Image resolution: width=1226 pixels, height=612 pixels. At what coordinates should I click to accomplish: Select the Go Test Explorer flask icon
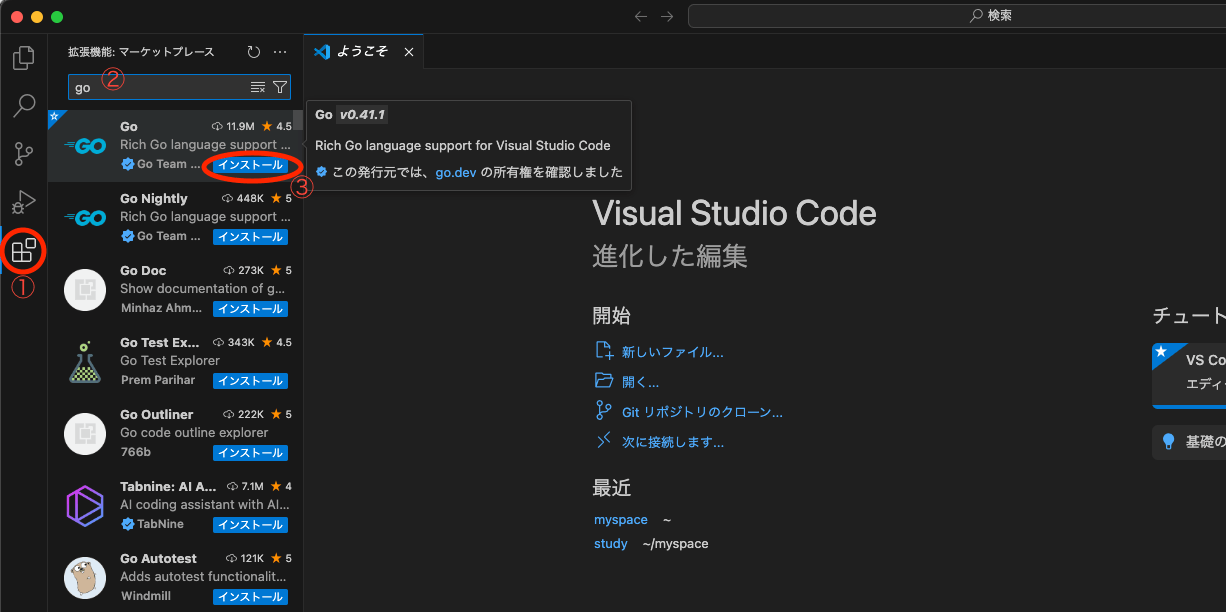coord(85,362)
